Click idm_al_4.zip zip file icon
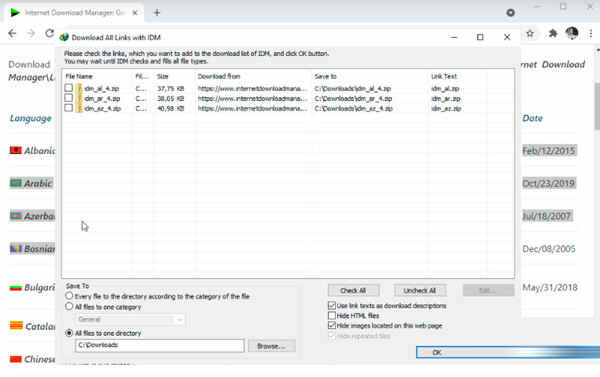Viewport: 600px width, 377px height. point(79,88)
